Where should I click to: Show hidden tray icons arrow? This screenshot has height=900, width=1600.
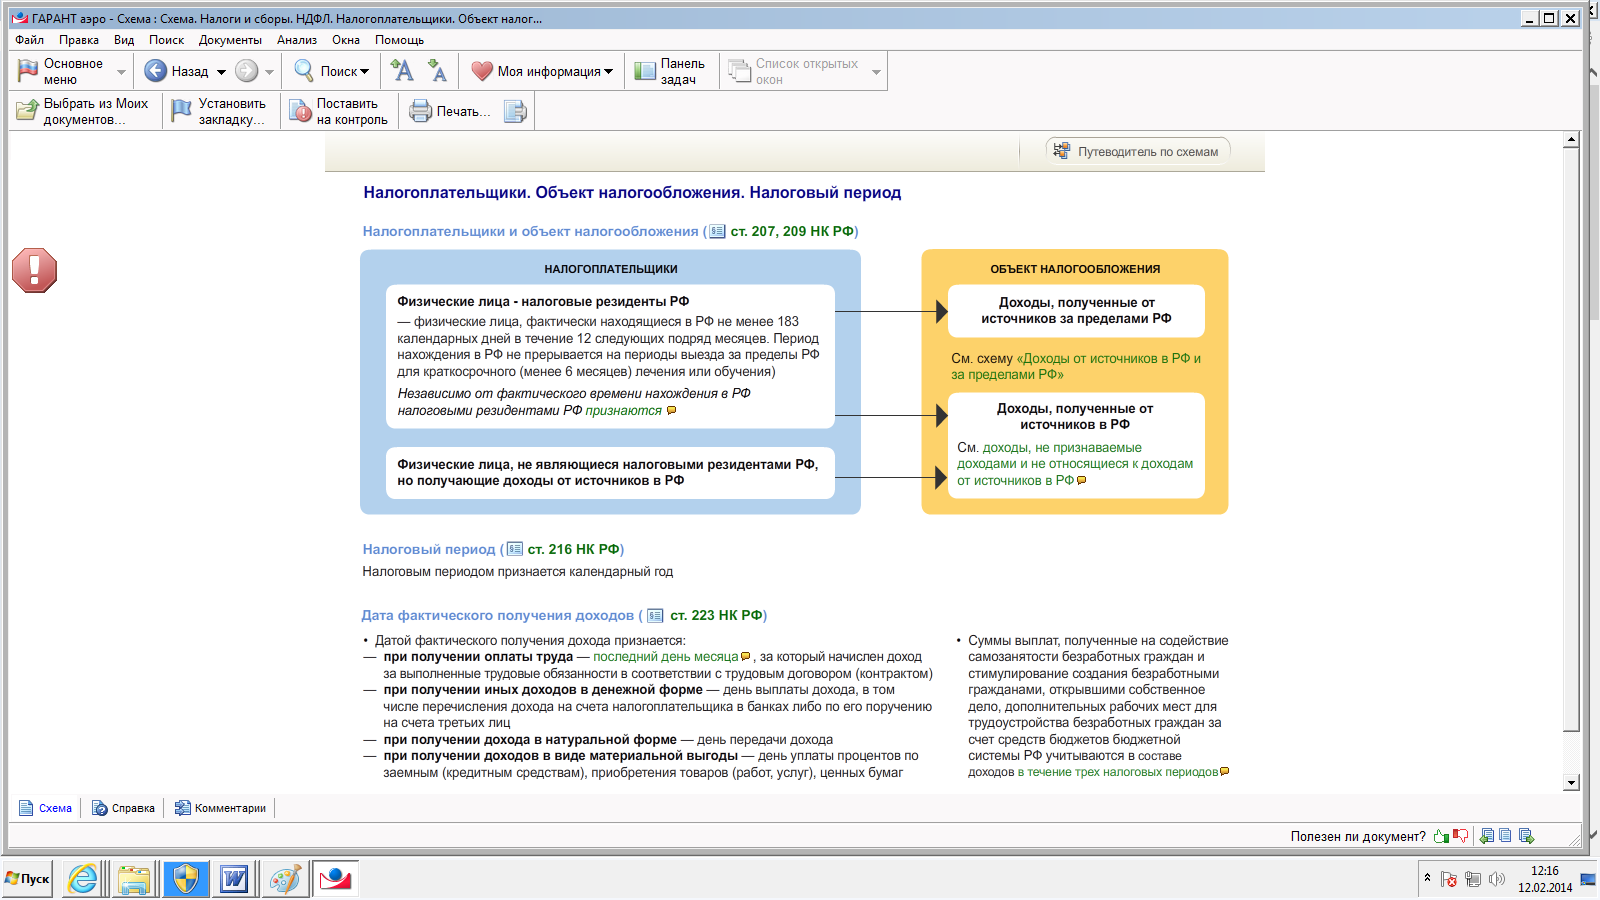pos(1427,878)
